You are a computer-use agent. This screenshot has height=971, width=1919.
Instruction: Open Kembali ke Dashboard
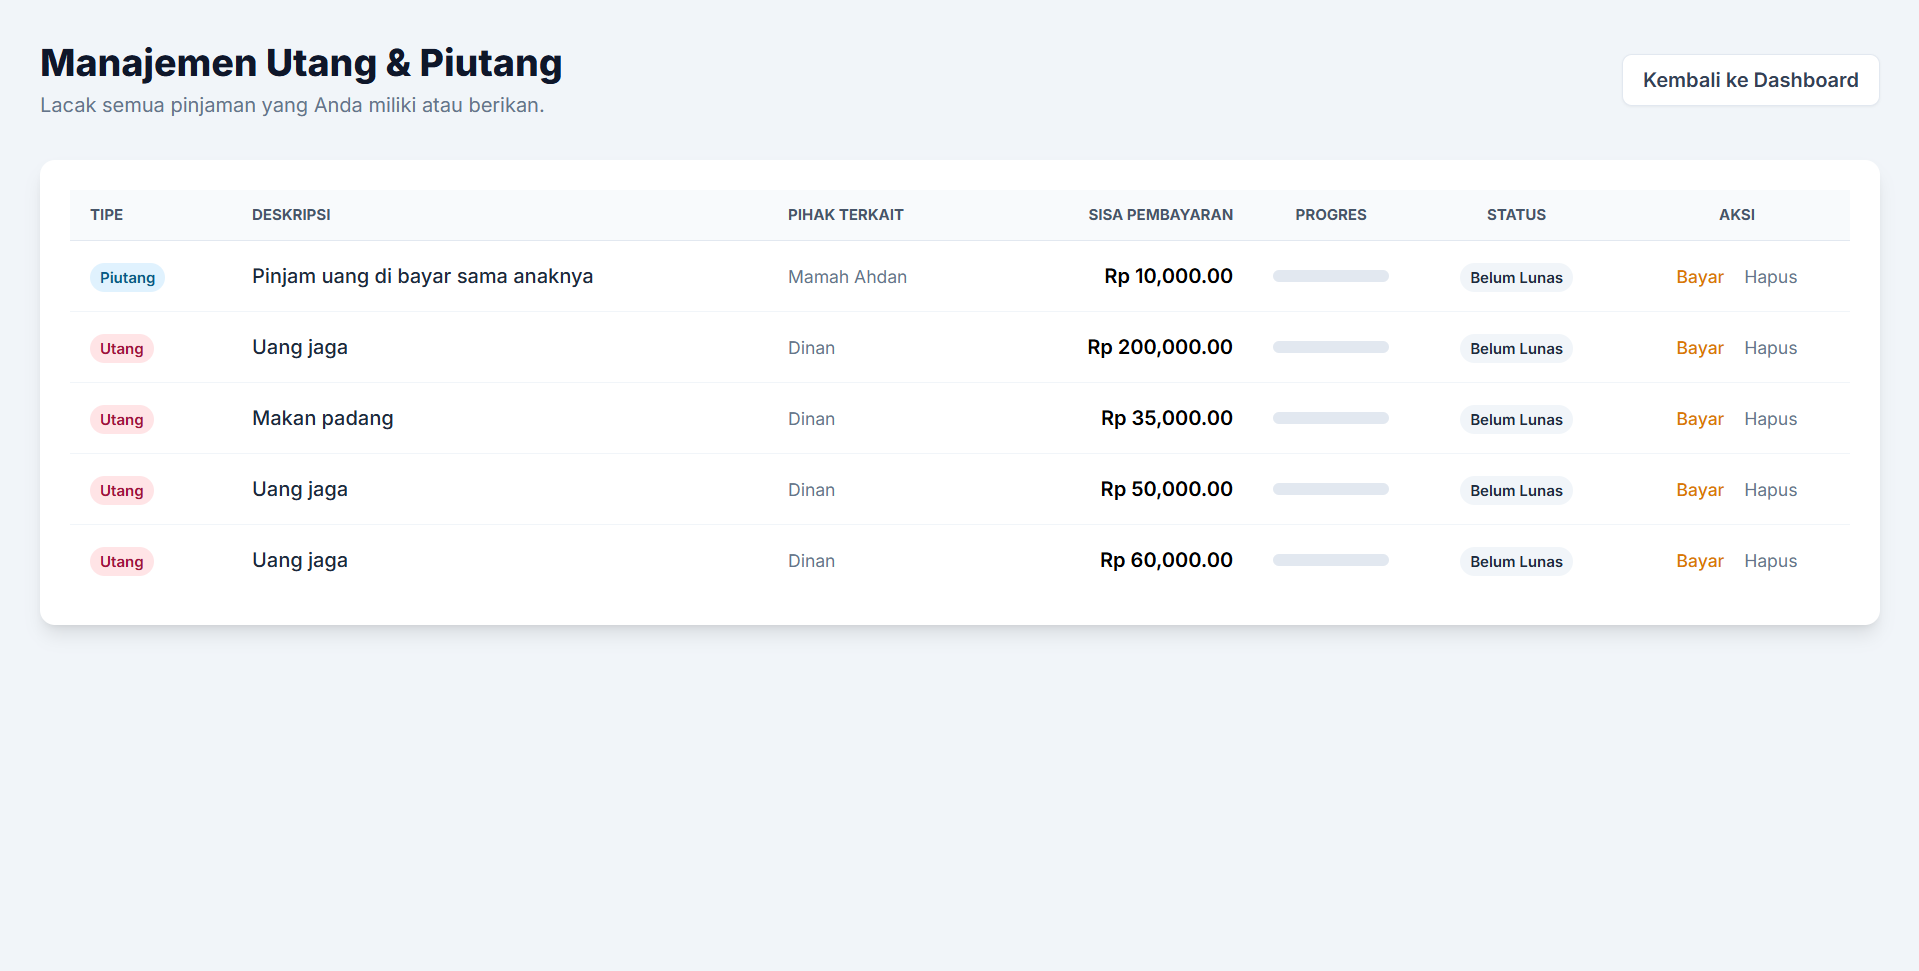tap(1750, 80)
